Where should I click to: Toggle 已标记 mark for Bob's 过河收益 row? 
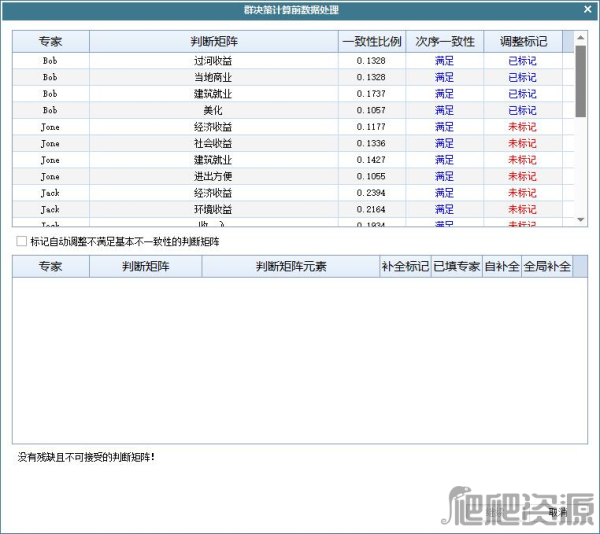tap(522, 61)
